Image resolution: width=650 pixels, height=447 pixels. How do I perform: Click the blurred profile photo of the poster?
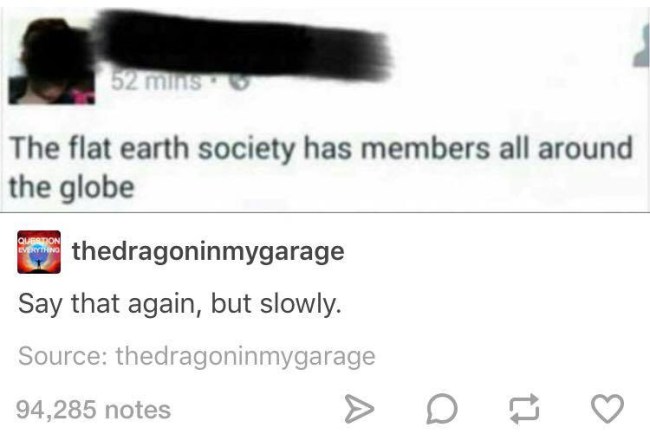pos(51,61)
